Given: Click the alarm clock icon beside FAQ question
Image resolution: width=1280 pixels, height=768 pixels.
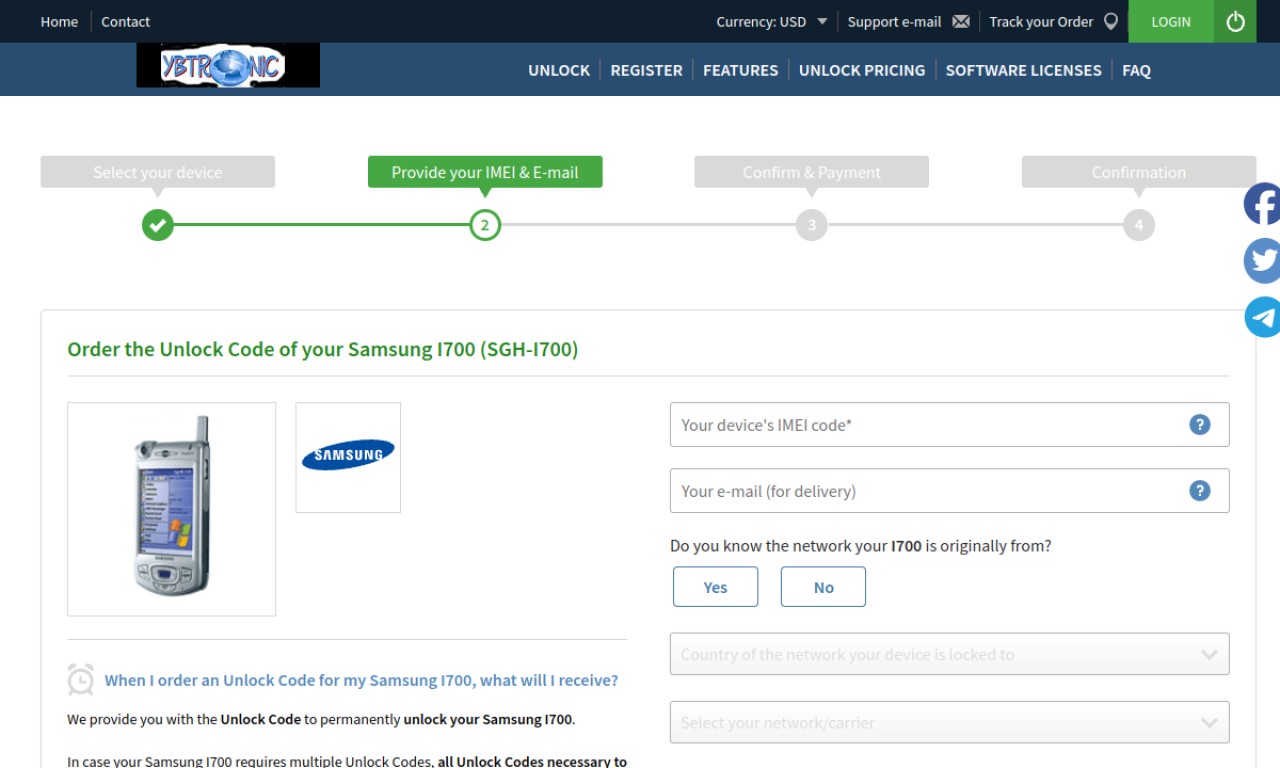Looking at the screenshot, I should click(81, 679).
